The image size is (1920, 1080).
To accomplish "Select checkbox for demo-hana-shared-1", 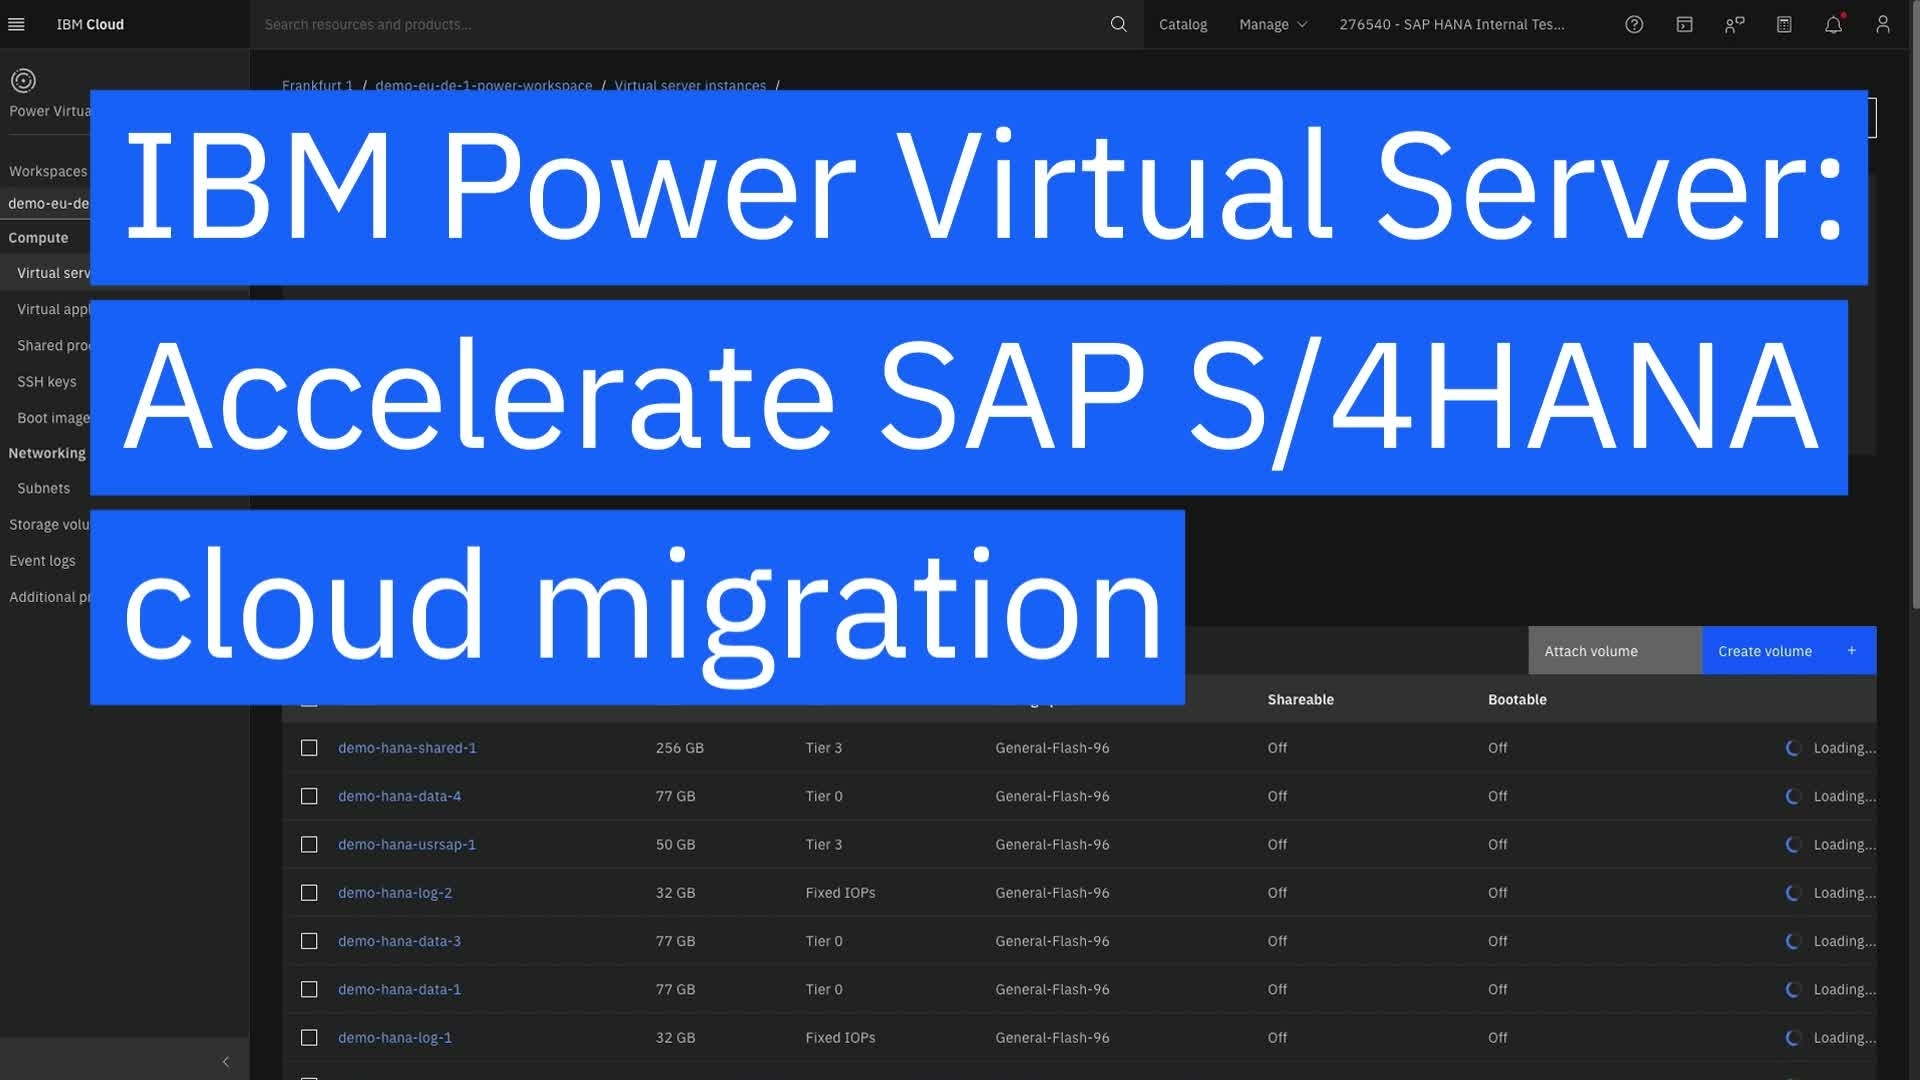I will (x=309, y=748).
